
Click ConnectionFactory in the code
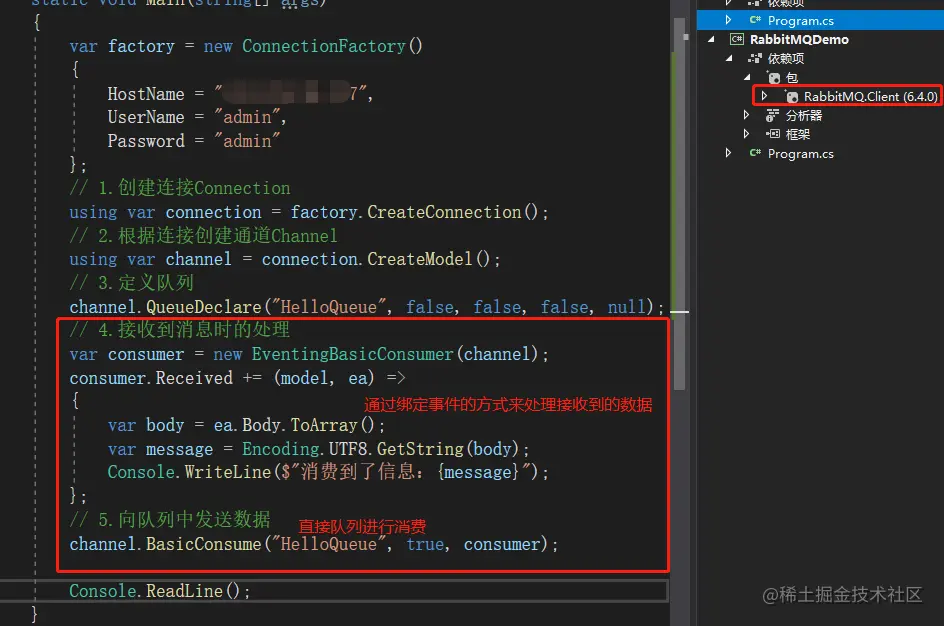tap(324, 46)
